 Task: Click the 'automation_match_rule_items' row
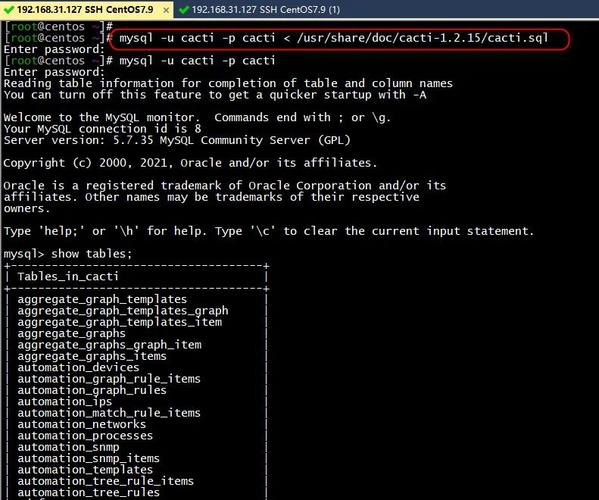(109, 413)
